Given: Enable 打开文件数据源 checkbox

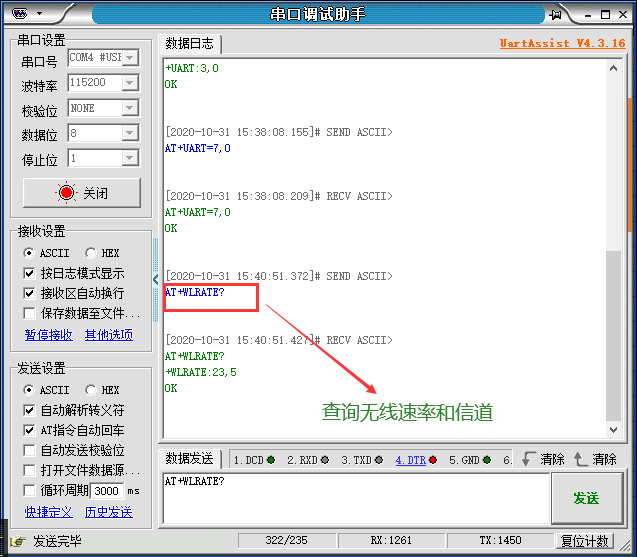Looking at the screenshot, I should click(29, 470).
